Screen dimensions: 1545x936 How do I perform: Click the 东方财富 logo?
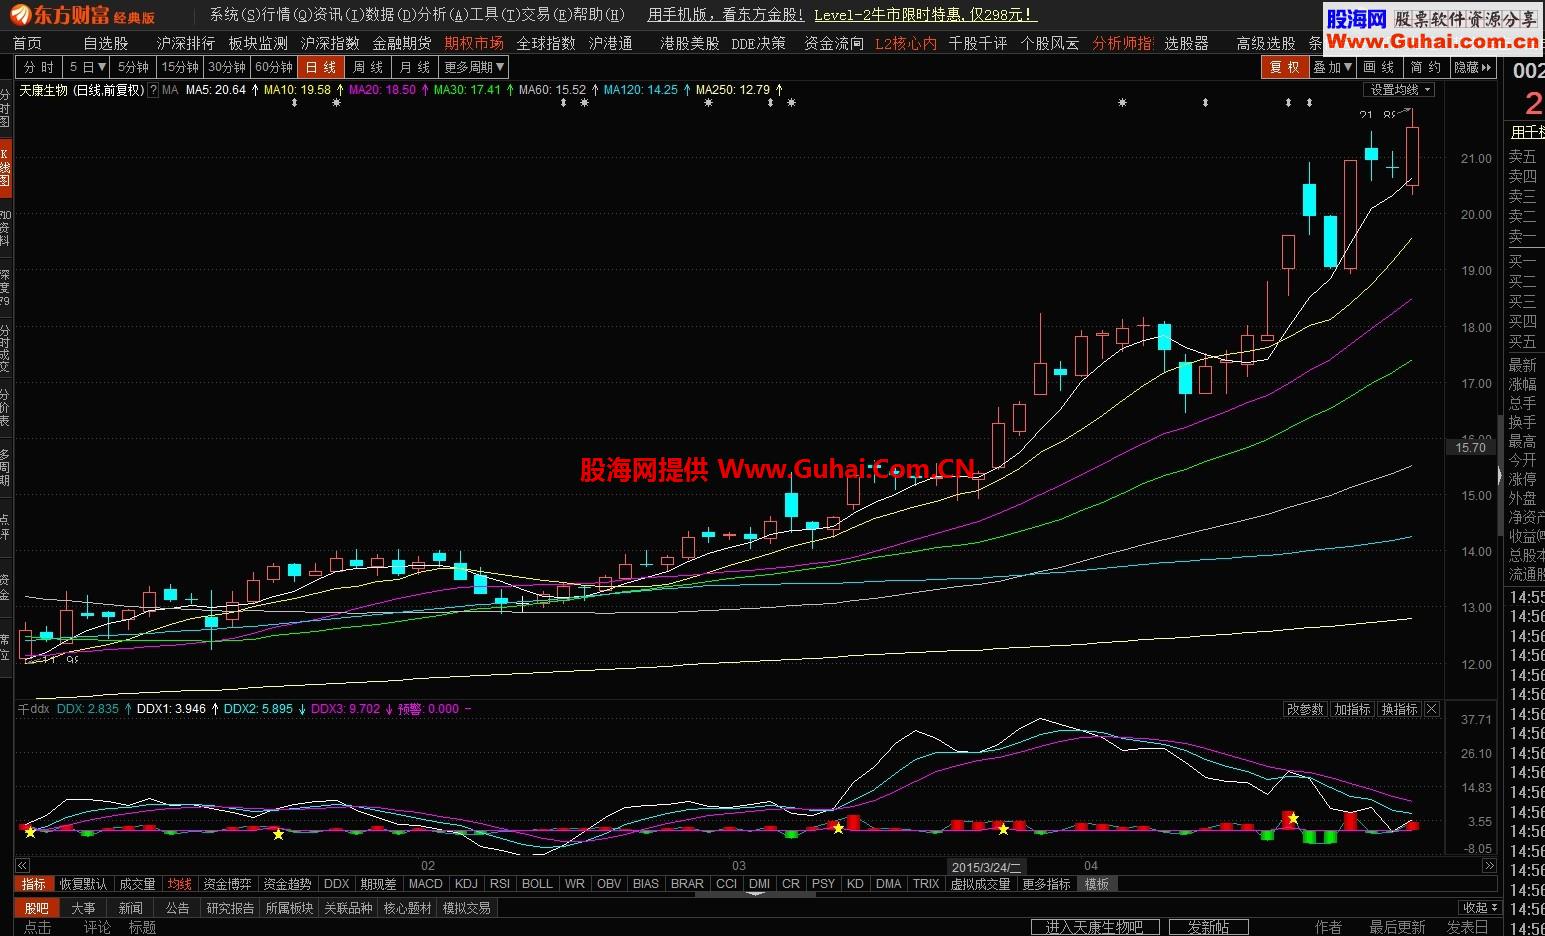[x=60, y=14]
